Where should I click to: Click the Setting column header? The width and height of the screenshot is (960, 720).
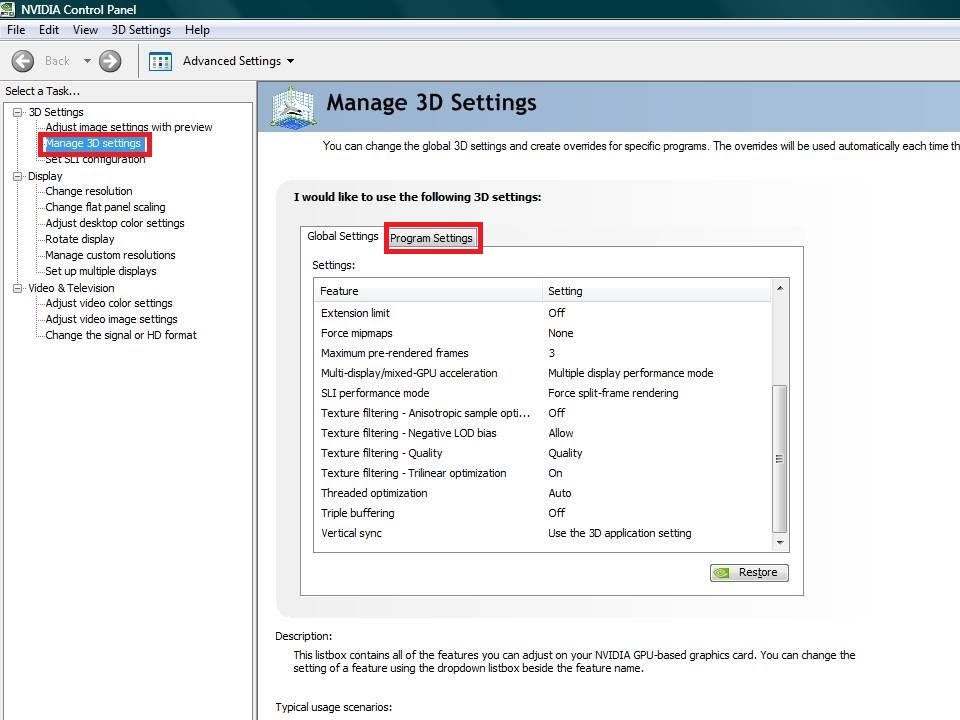(x=657, y=291)
